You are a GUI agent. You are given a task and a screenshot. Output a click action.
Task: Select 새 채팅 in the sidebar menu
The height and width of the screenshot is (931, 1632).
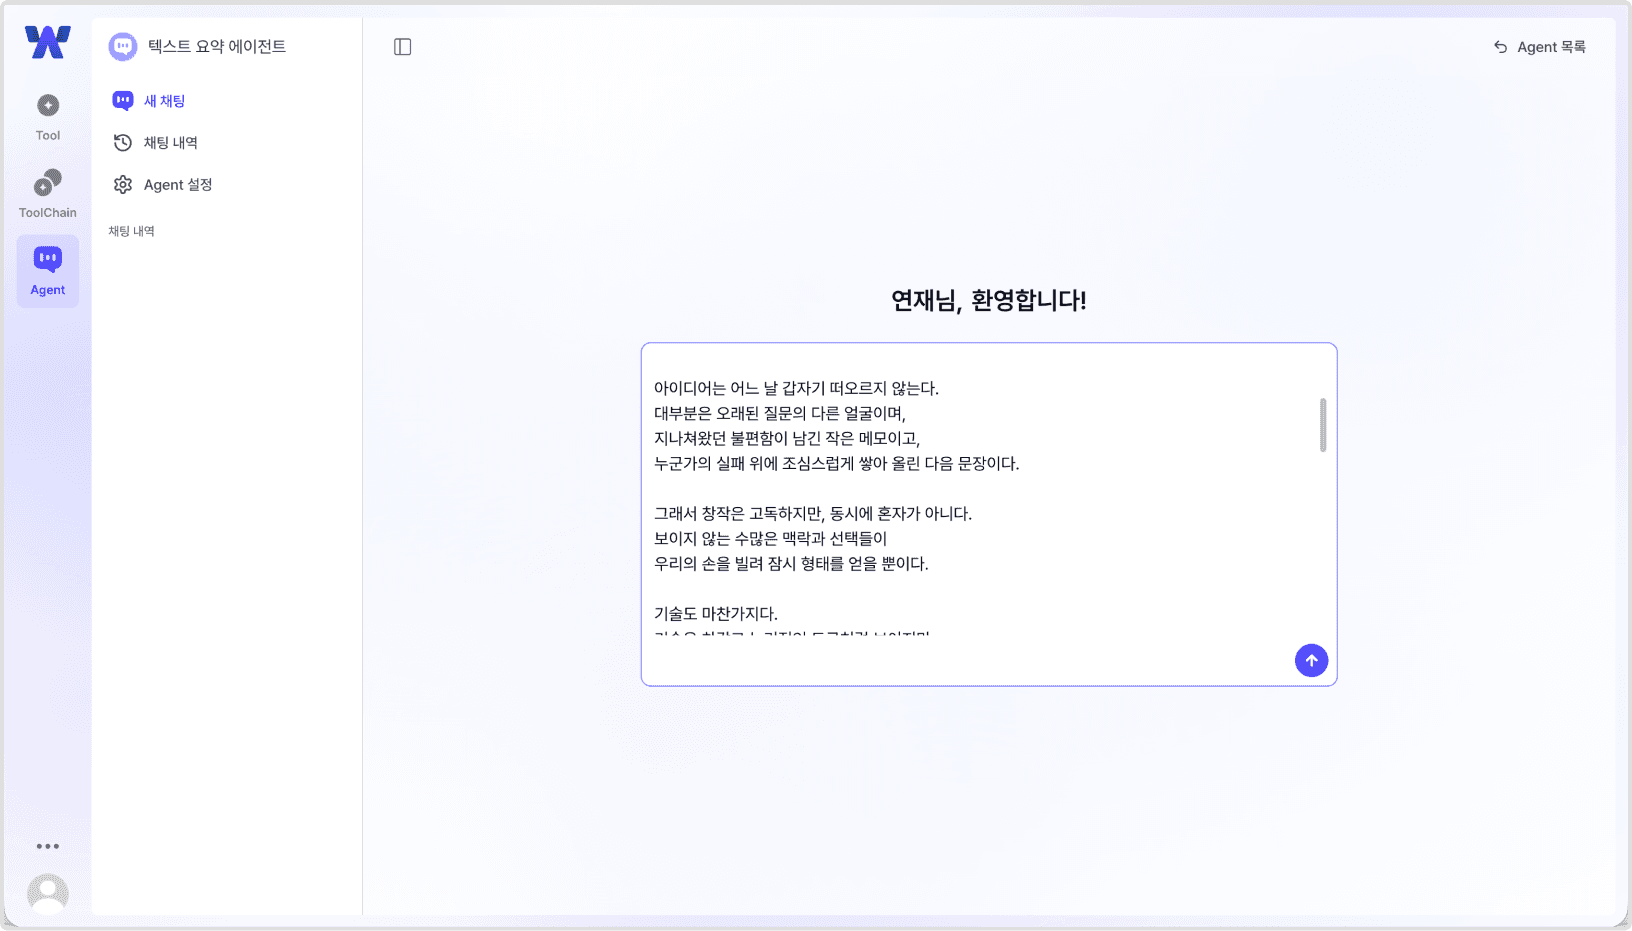coord(163,100)
